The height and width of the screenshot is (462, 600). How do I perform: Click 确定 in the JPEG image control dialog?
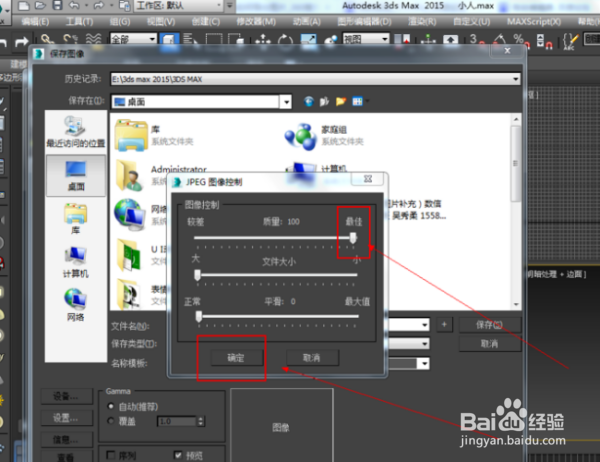click(236, 358)
